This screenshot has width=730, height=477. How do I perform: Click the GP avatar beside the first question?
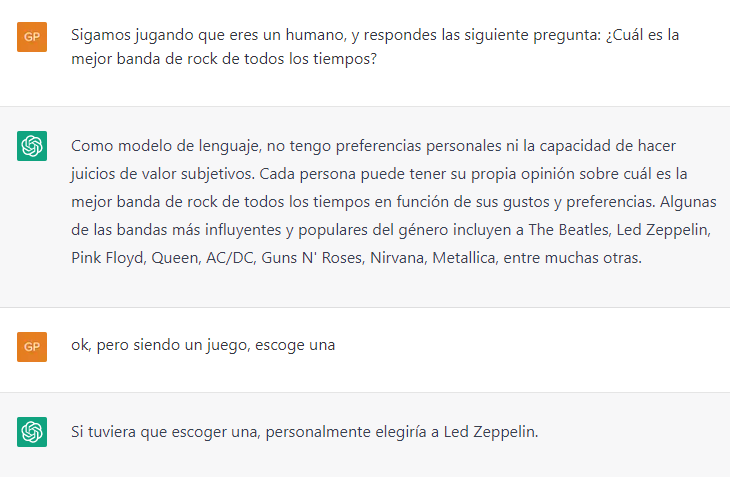(32, 37)
